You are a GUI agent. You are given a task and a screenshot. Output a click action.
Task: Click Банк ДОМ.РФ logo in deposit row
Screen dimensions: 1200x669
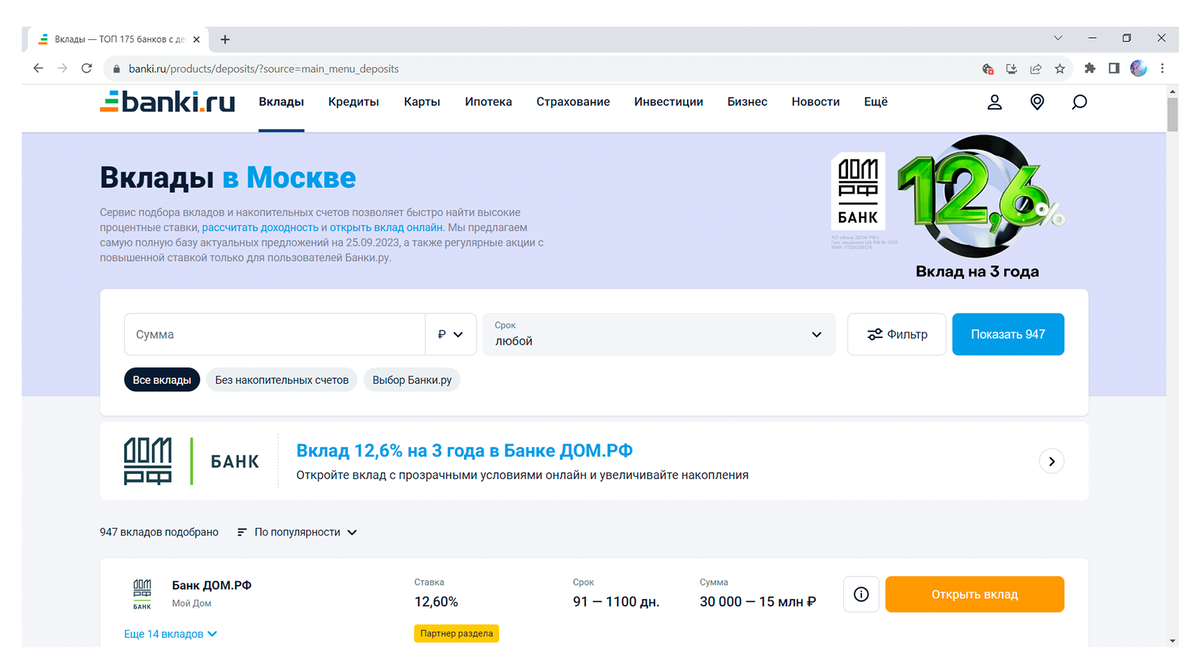click(x=142, y=593)
